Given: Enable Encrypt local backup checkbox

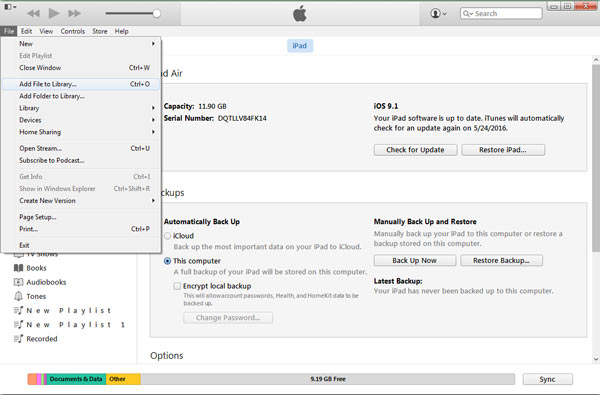Looking at the screenshot, I should 177,286.
